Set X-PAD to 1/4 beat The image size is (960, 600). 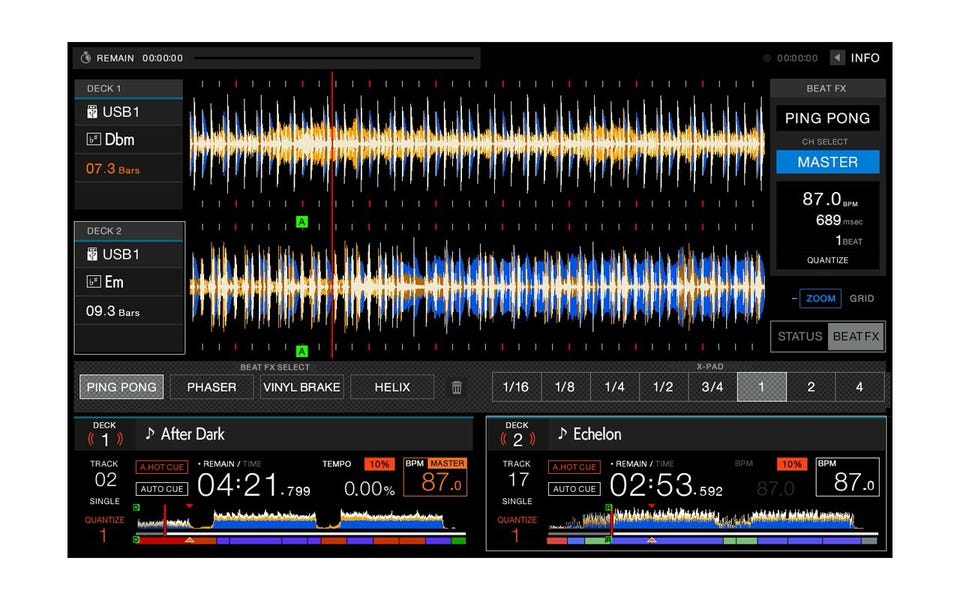[614, 387]
